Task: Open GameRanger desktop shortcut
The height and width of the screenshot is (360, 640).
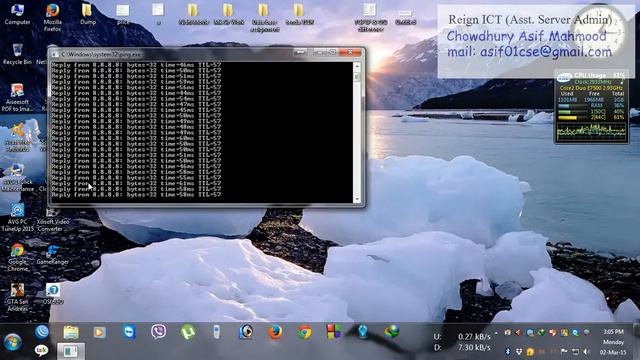Action: point(53,254)
